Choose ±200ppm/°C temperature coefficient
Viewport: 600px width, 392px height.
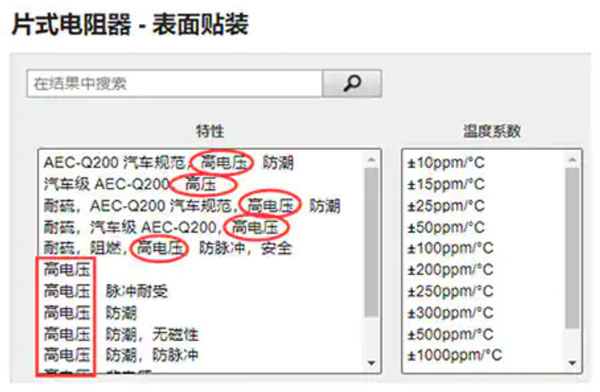(450, 270)
